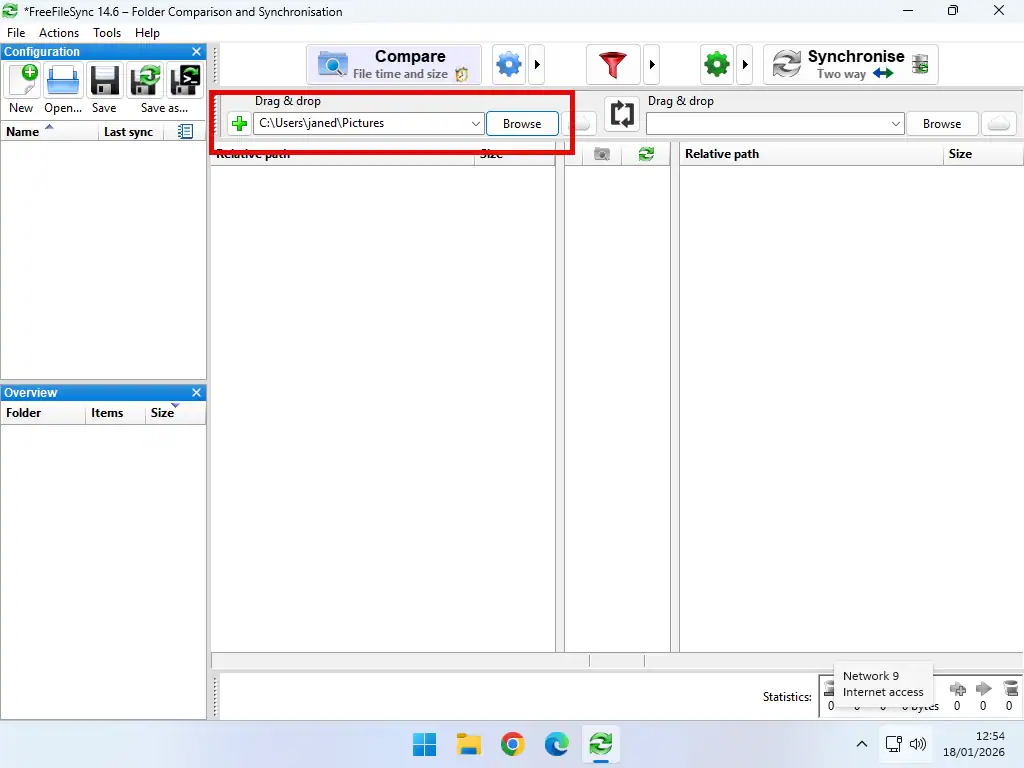Click the Save as... icon
Image resolution: width=1024 pixels, height=768 pixels.
point(144,81)
